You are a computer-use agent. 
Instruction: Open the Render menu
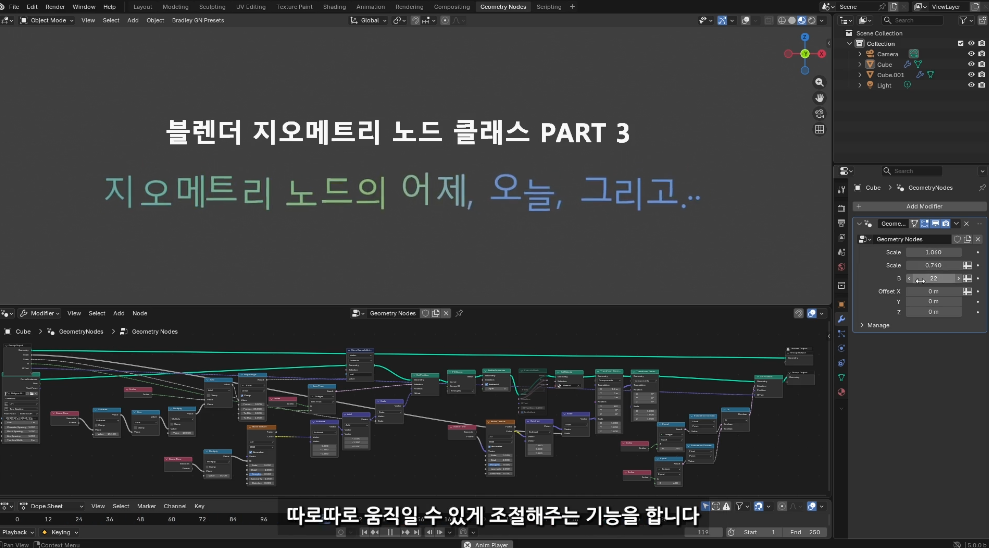click(56, 6)
